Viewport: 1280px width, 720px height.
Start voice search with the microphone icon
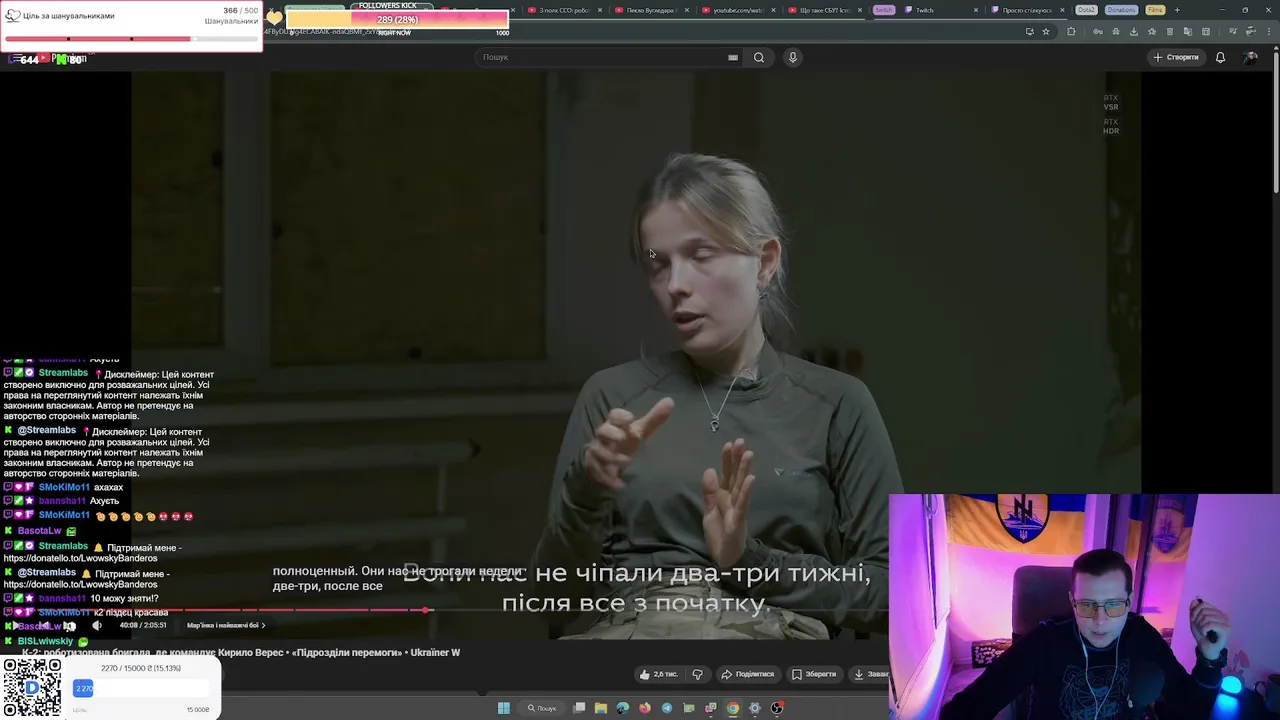[793, 57]
